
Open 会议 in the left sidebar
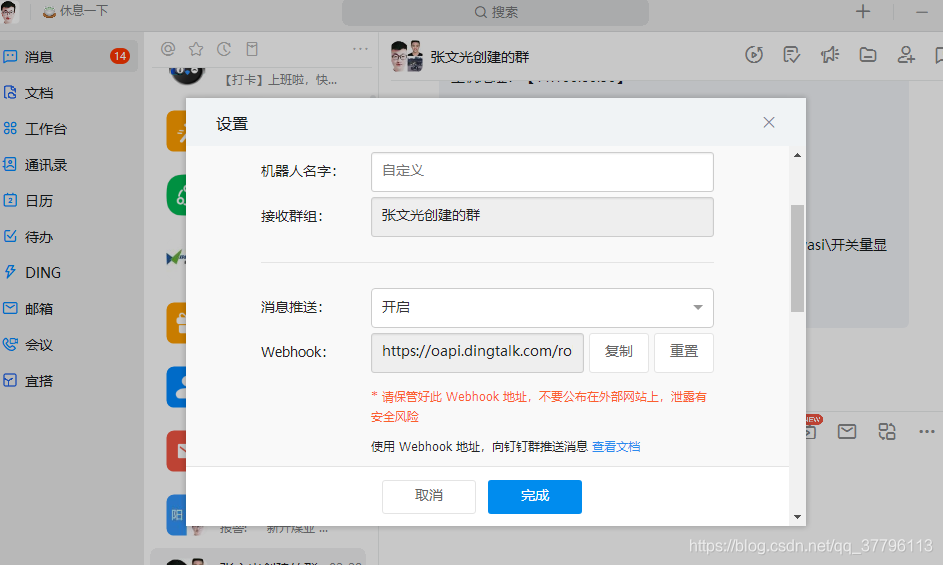pyautogui.click(x=29, y=345)
